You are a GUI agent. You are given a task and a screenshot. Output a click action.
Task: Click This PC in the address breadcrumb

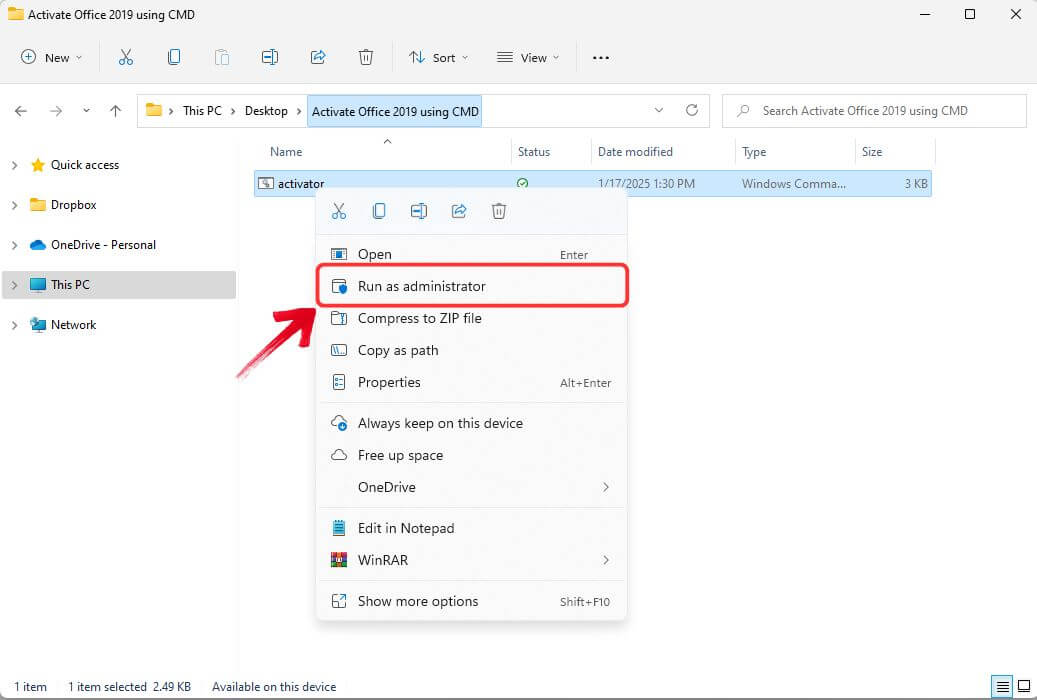click(x=202, y=110)
